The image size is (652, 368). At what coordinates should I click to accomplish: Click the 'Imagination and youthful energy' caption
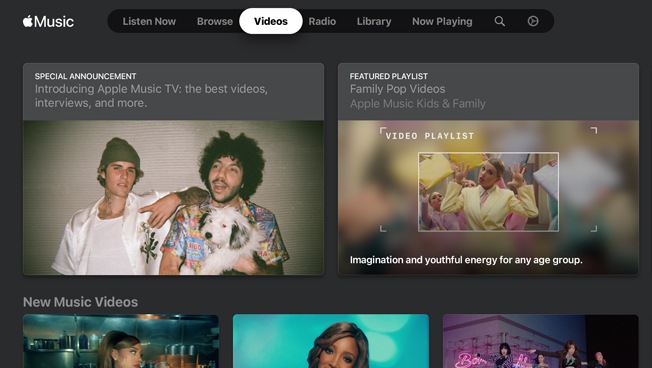(x=466, y=260)
